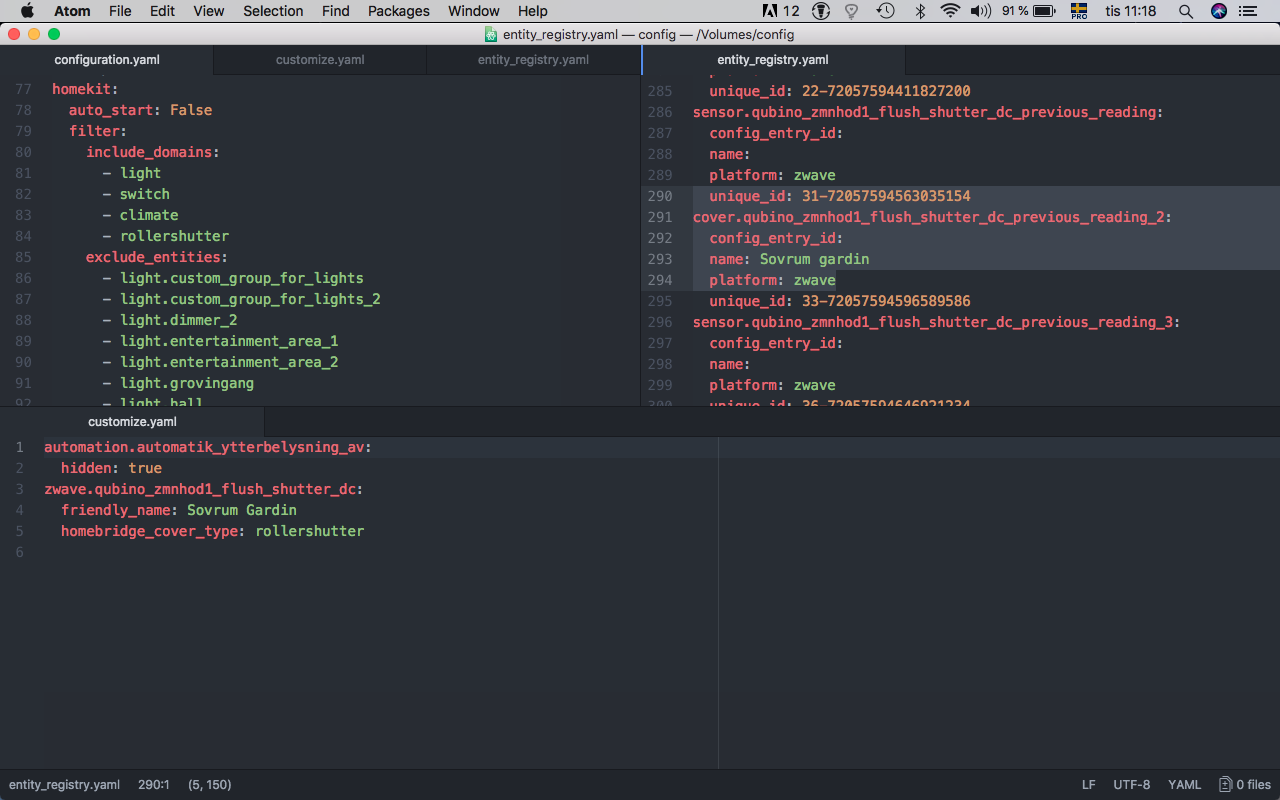
Task: Open the Packages menu
Action: [x=398, y=11]
